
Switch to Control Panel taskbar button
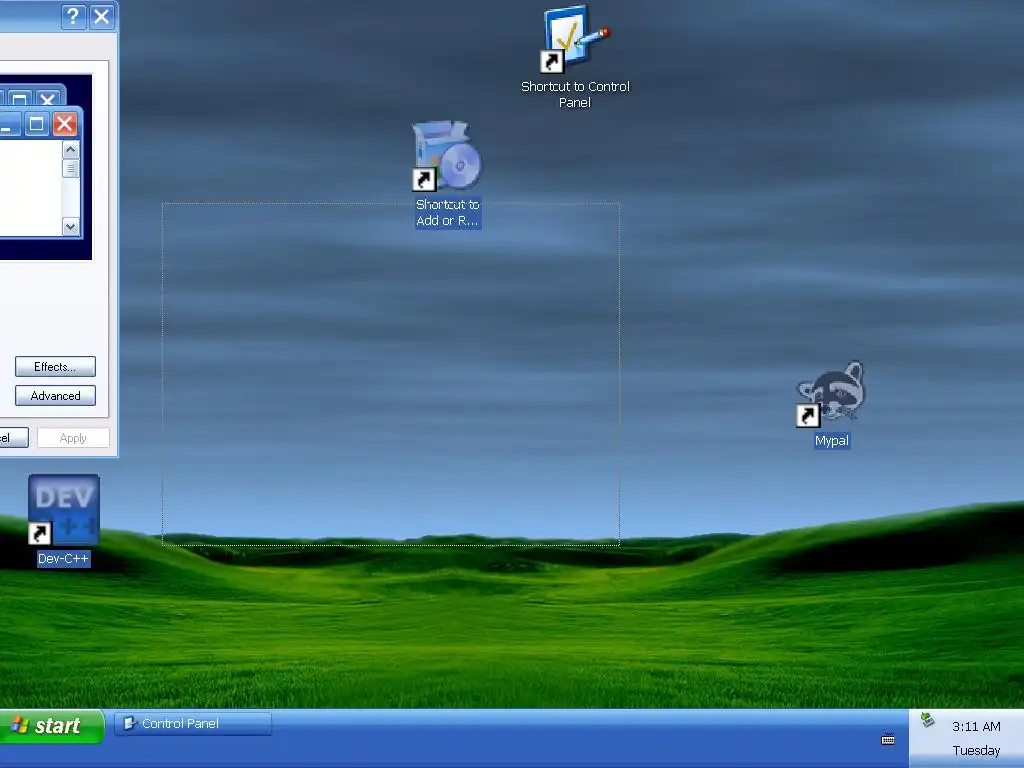tap(193, 724)
